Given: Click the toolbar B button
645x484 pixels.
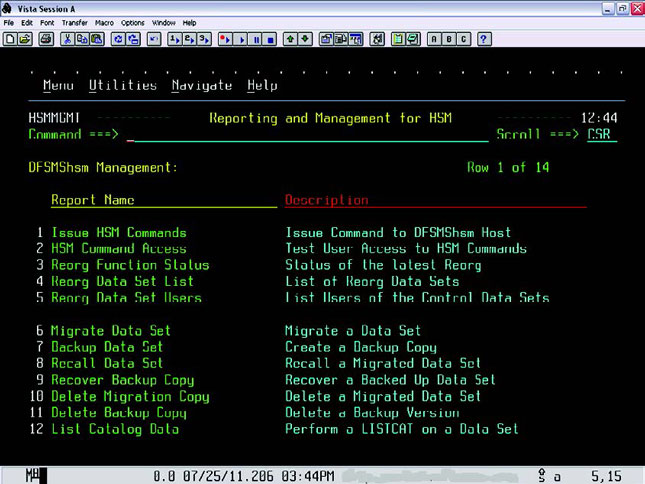Looking at the screenshot, I should (x=449, y=39).
